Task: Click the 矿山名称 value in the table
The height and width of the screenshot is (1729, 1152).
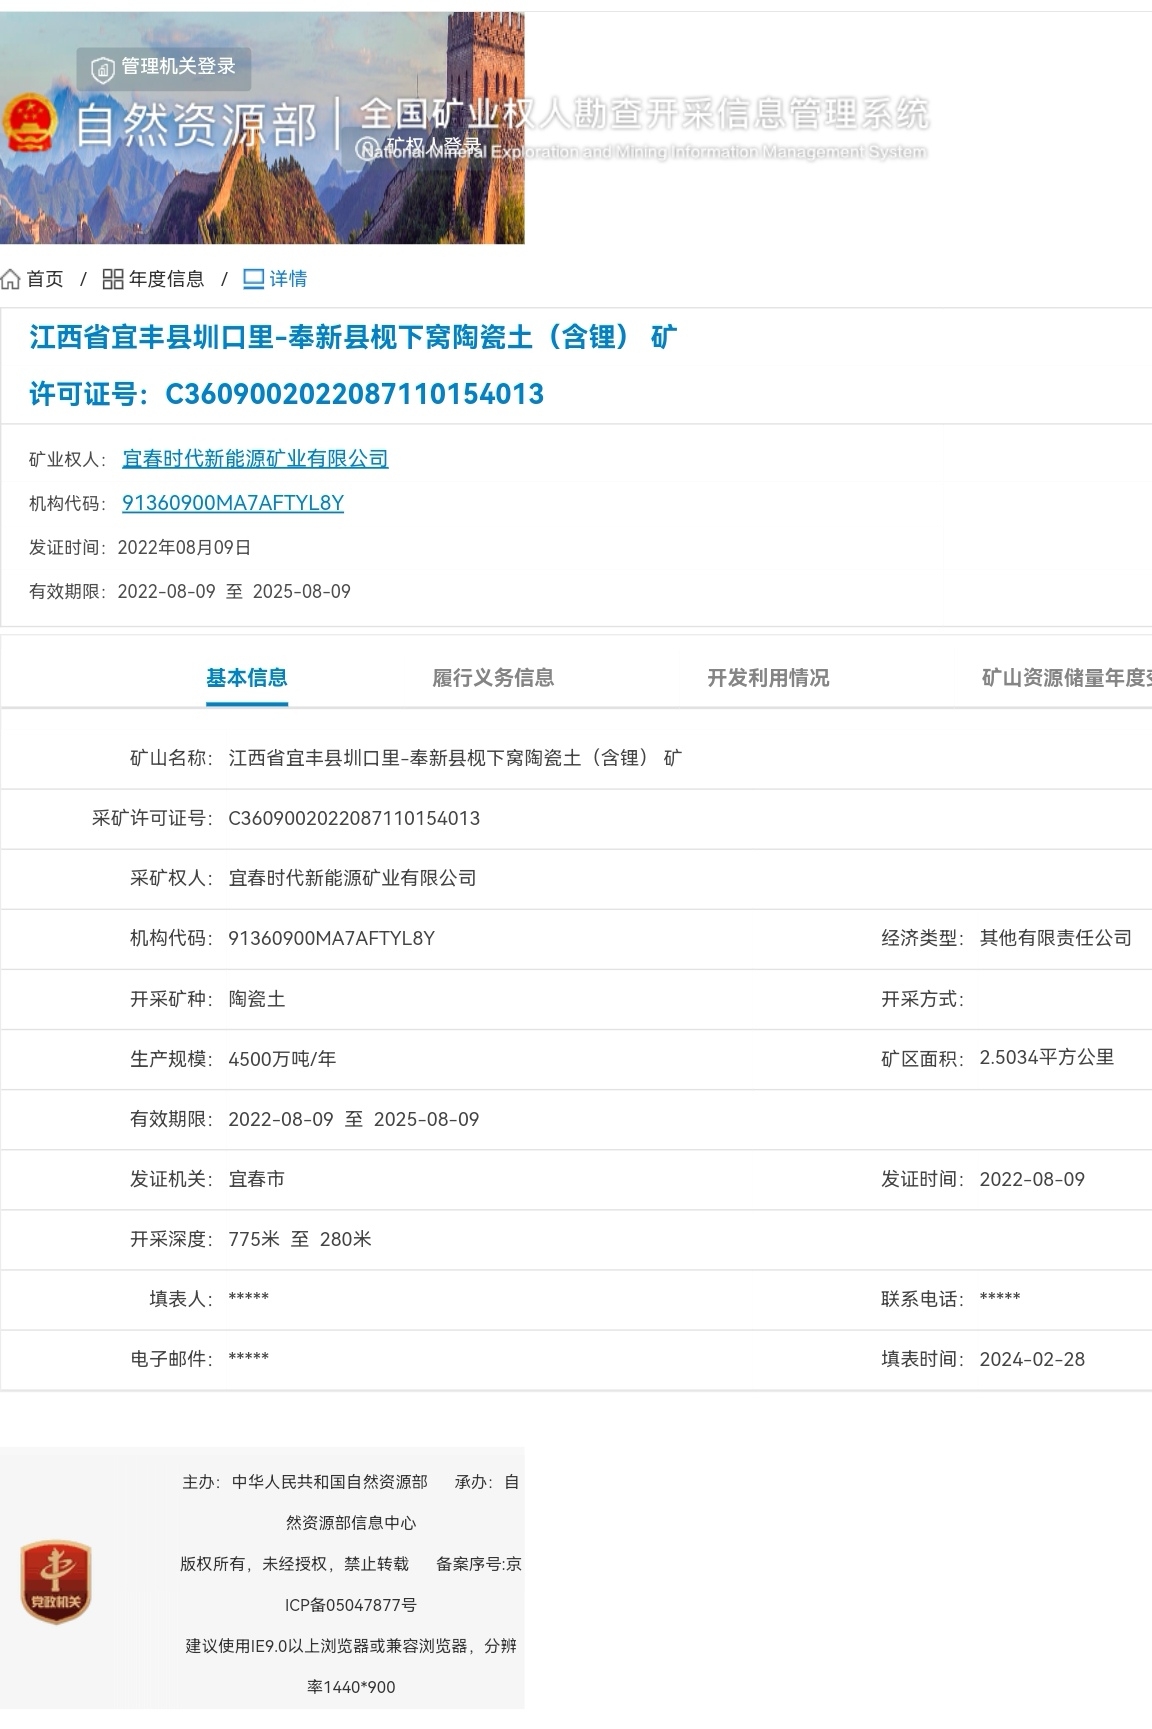Action: pos(455,758)
